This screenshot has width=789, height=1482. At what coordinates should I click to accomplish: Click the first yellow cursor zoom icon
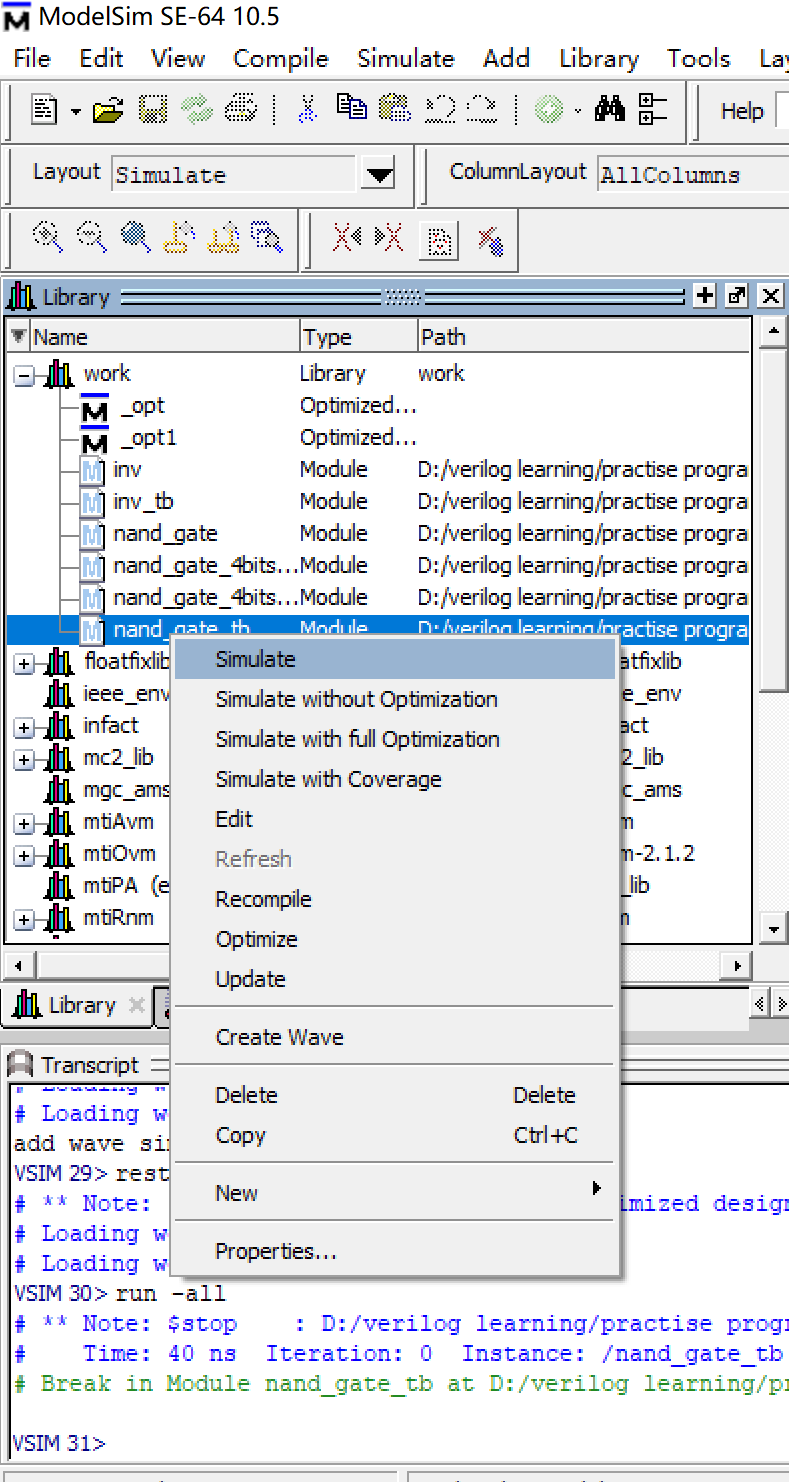click(179, 237)
